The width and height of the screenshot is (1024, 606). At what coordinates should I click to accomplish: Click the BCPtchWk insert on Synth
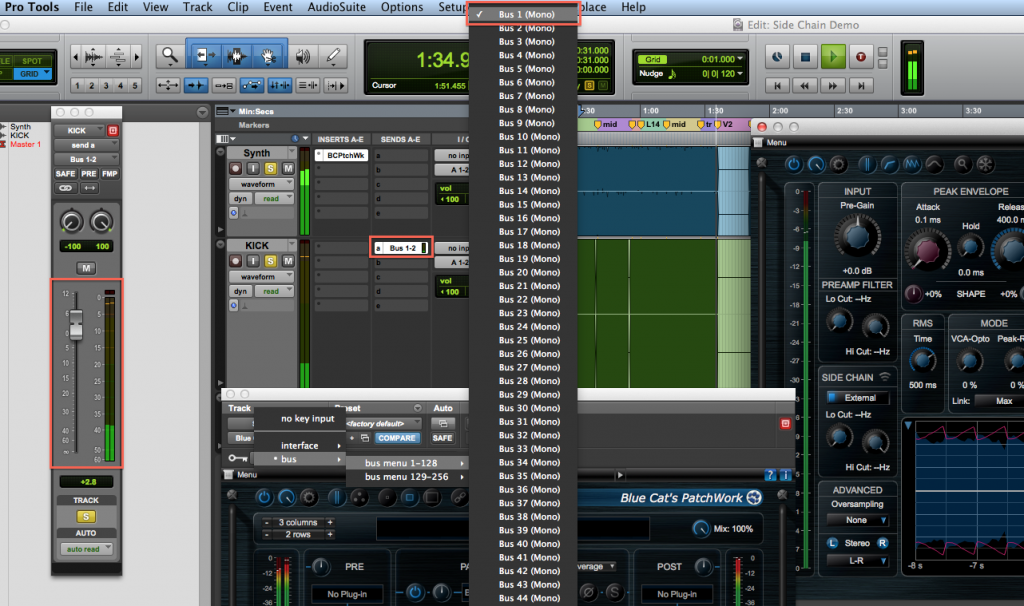(342, 155)
